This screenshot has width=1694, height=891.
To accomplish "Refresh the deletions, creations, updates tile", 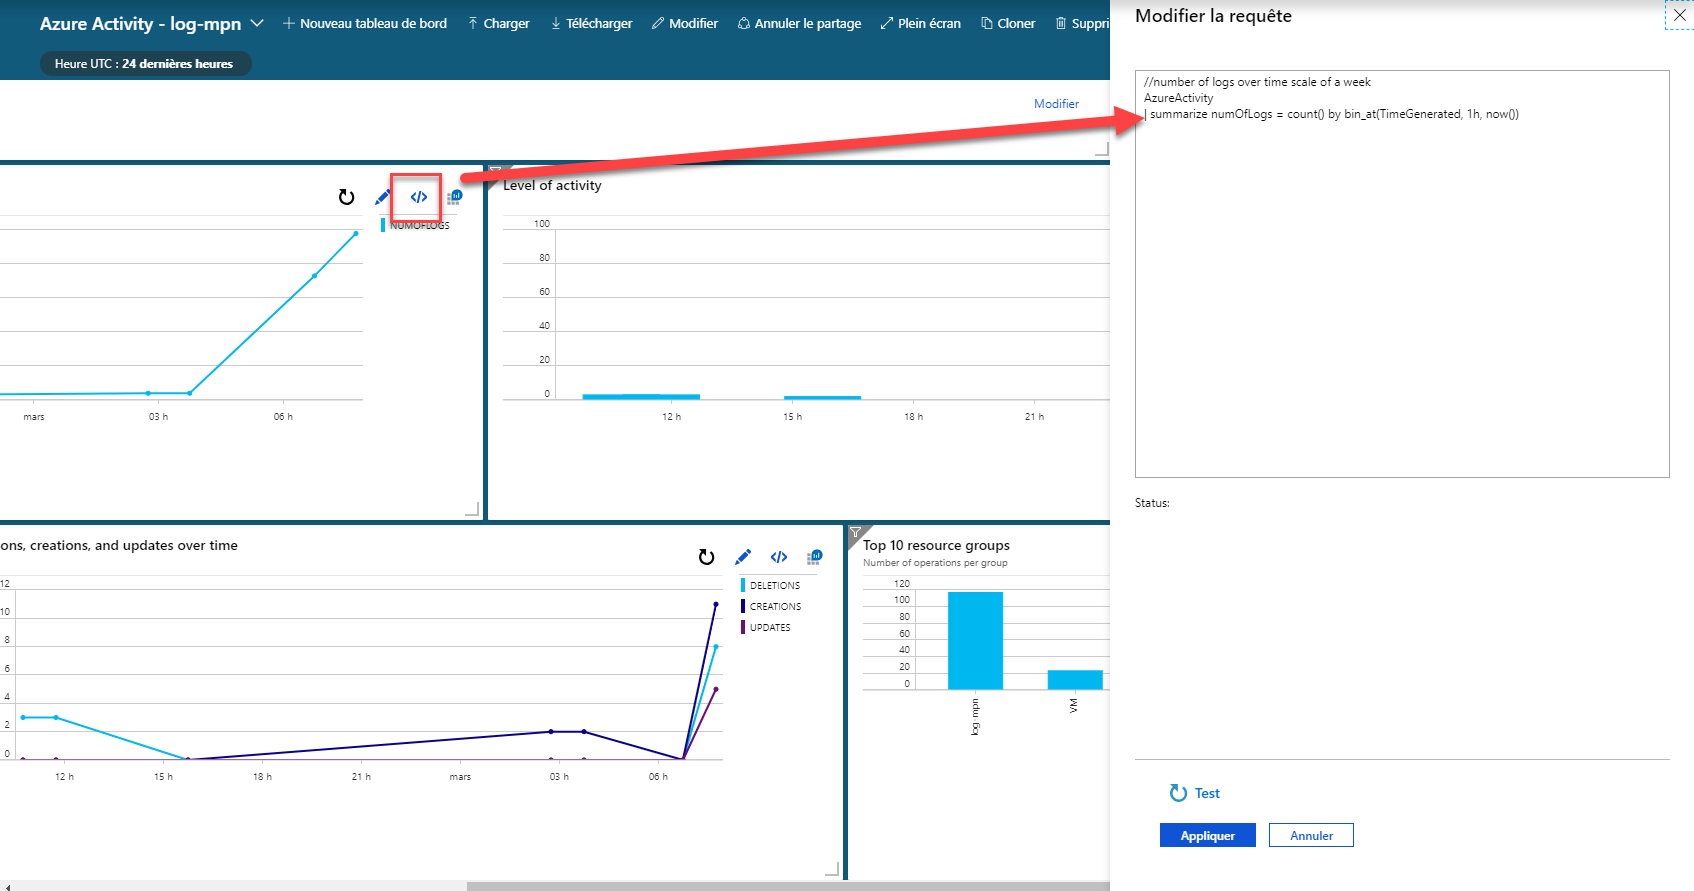I will point(706,557).
